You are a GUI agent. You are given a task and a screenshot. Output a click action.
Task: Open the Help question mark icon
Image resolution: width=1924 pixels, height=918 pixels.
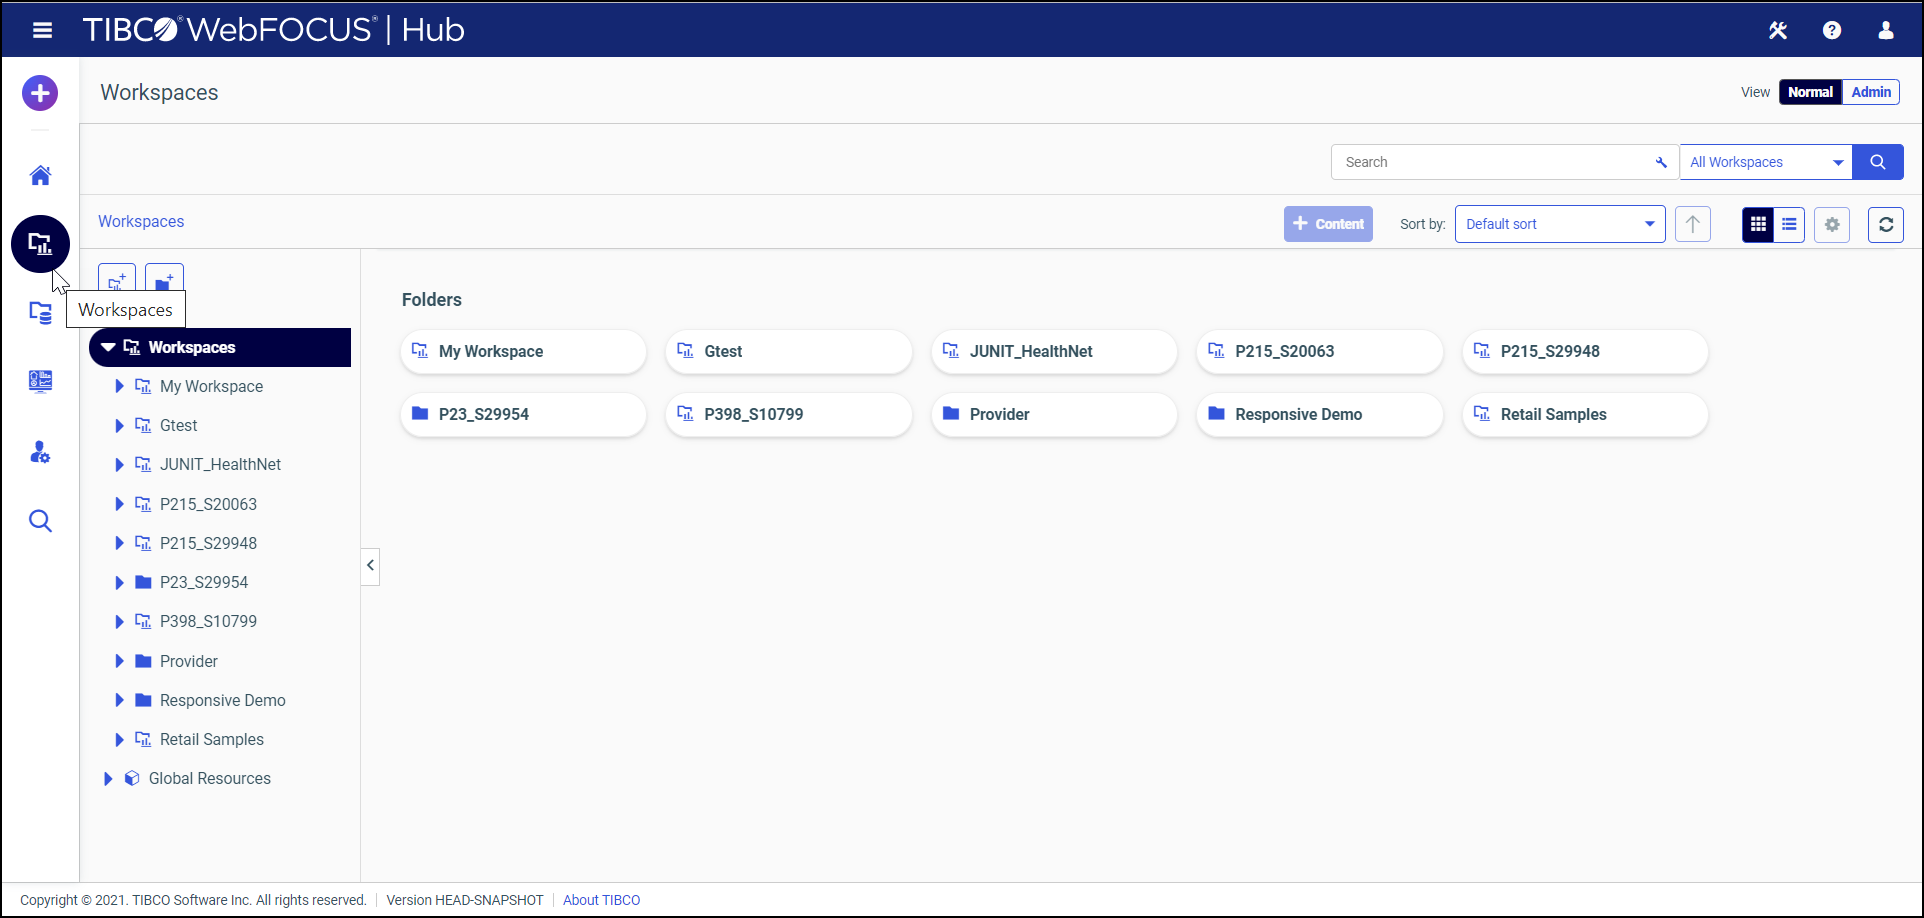point(1832,30)
